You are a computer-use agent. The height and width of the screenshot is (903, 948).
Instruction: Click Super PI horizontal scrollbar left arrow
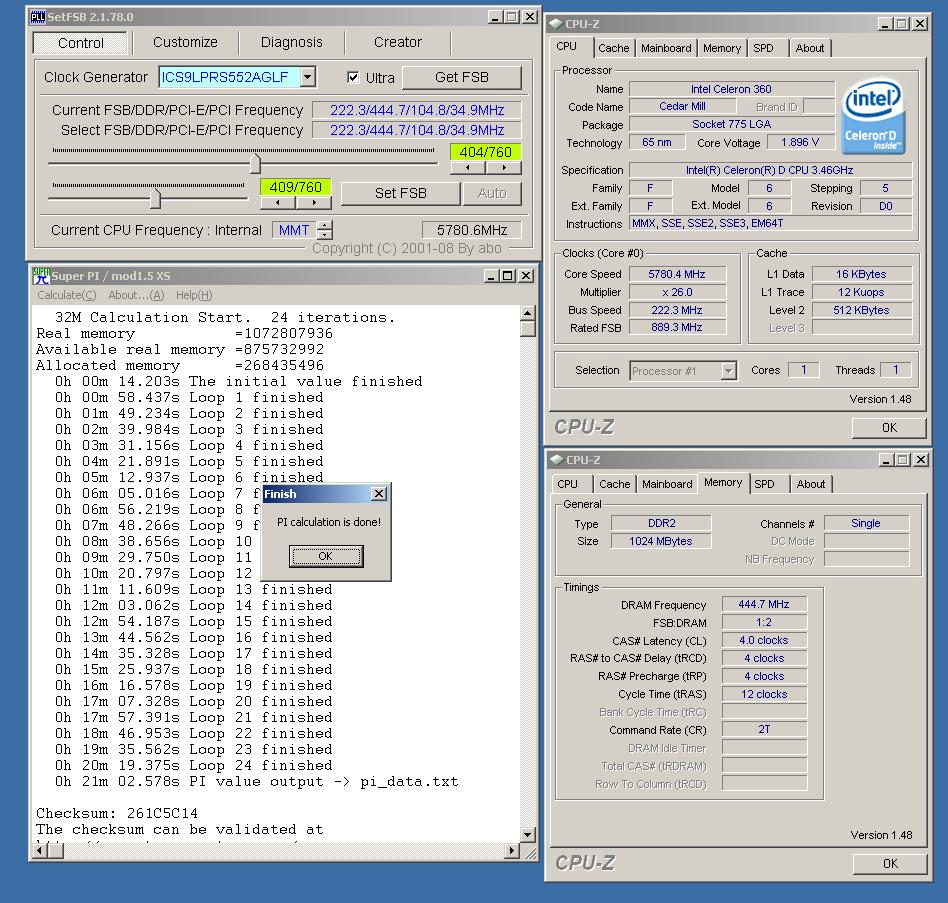click(39, 850)
